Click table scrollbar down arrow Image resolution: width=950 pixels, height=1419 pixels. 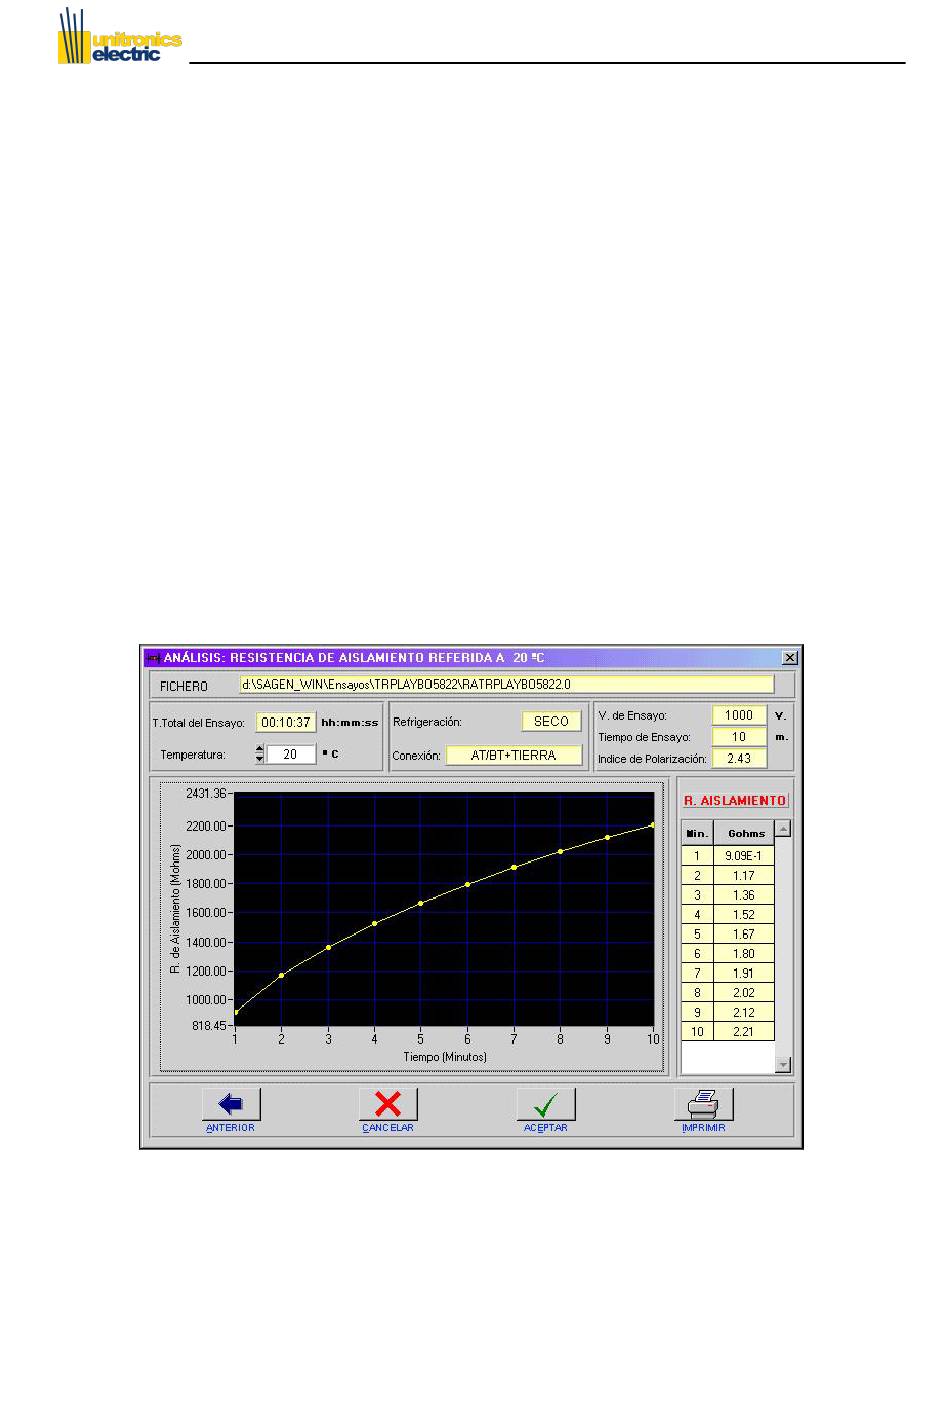[x=783, y=1065]
